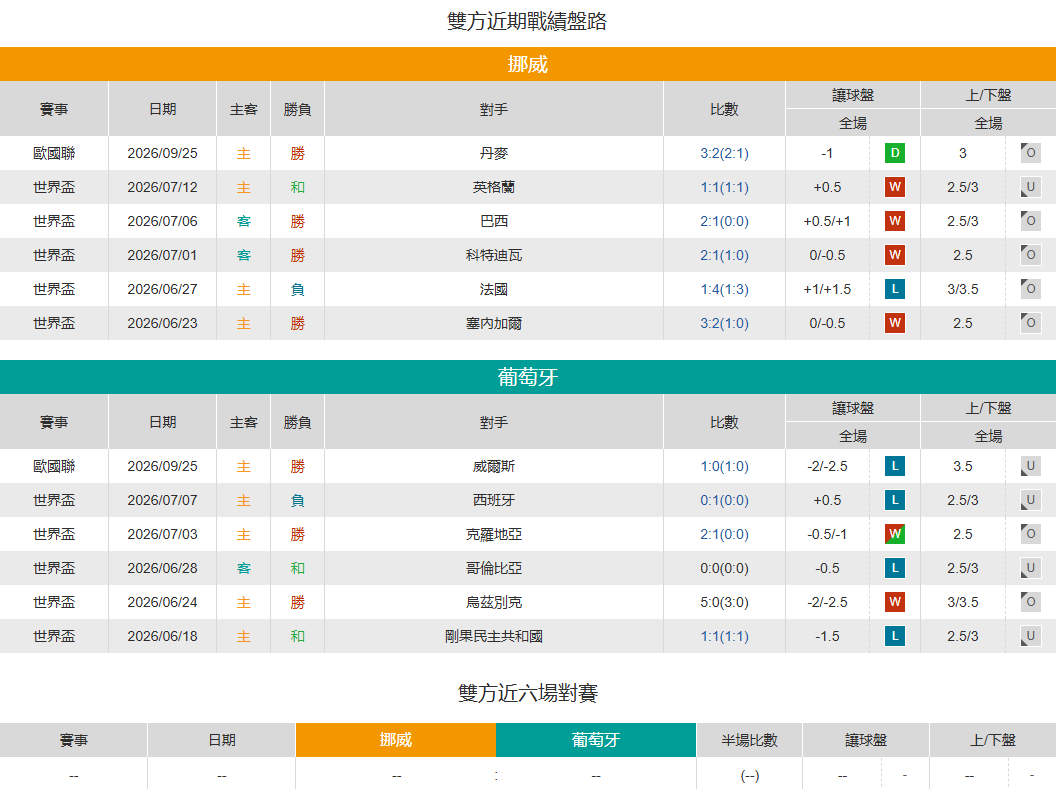Open the 1:4(1:3) score against France
The height and width of the screenshot is (789, 1056).
point(724,289)
